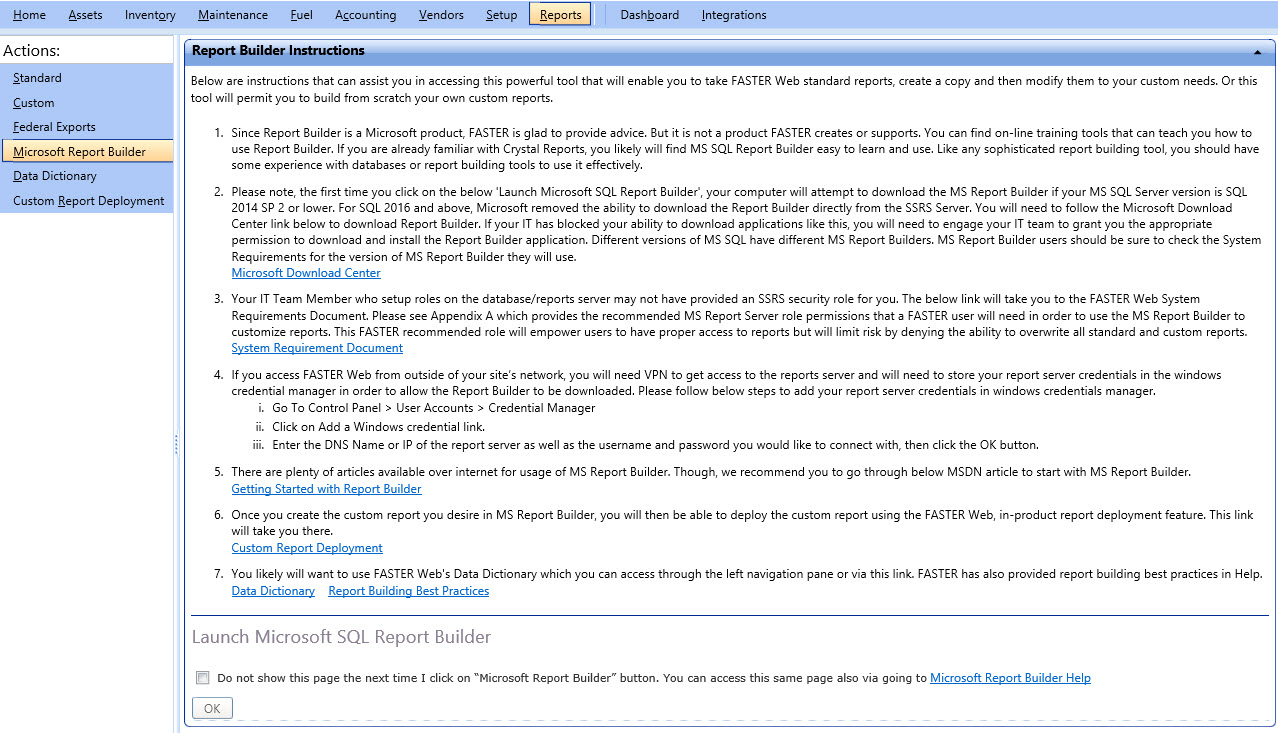Select Microsoft Report Builder action
1278x733 pixels.
click(87, 152)
